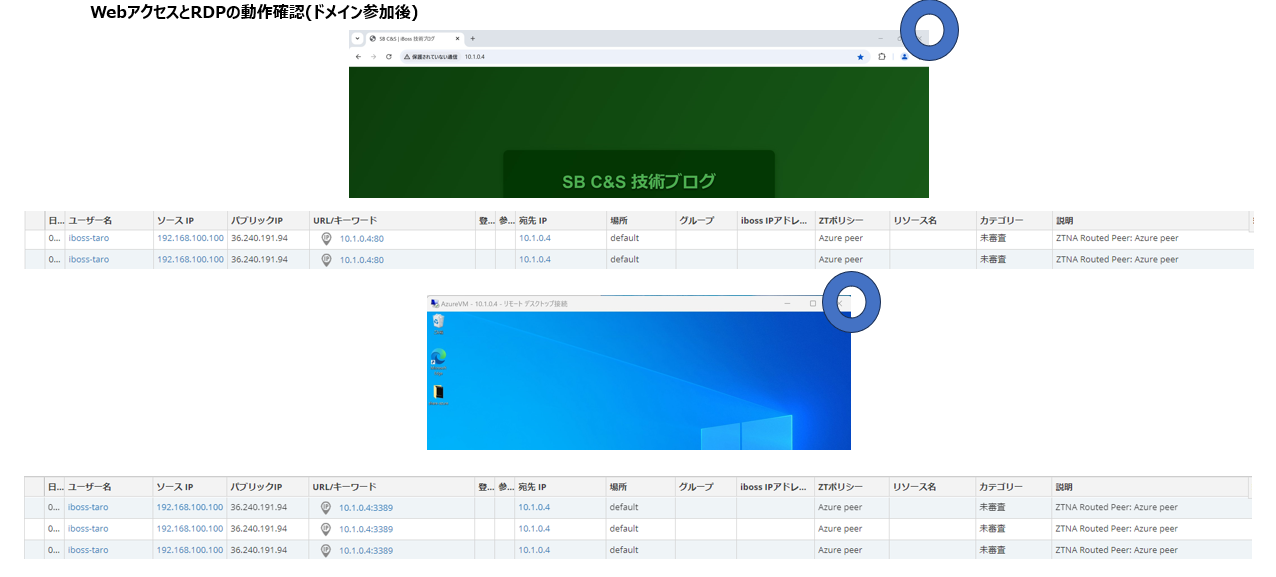Go back in Chrome
Image resolution: width=1276 pixels, height=577 pixels.
(x=359, y=57)
